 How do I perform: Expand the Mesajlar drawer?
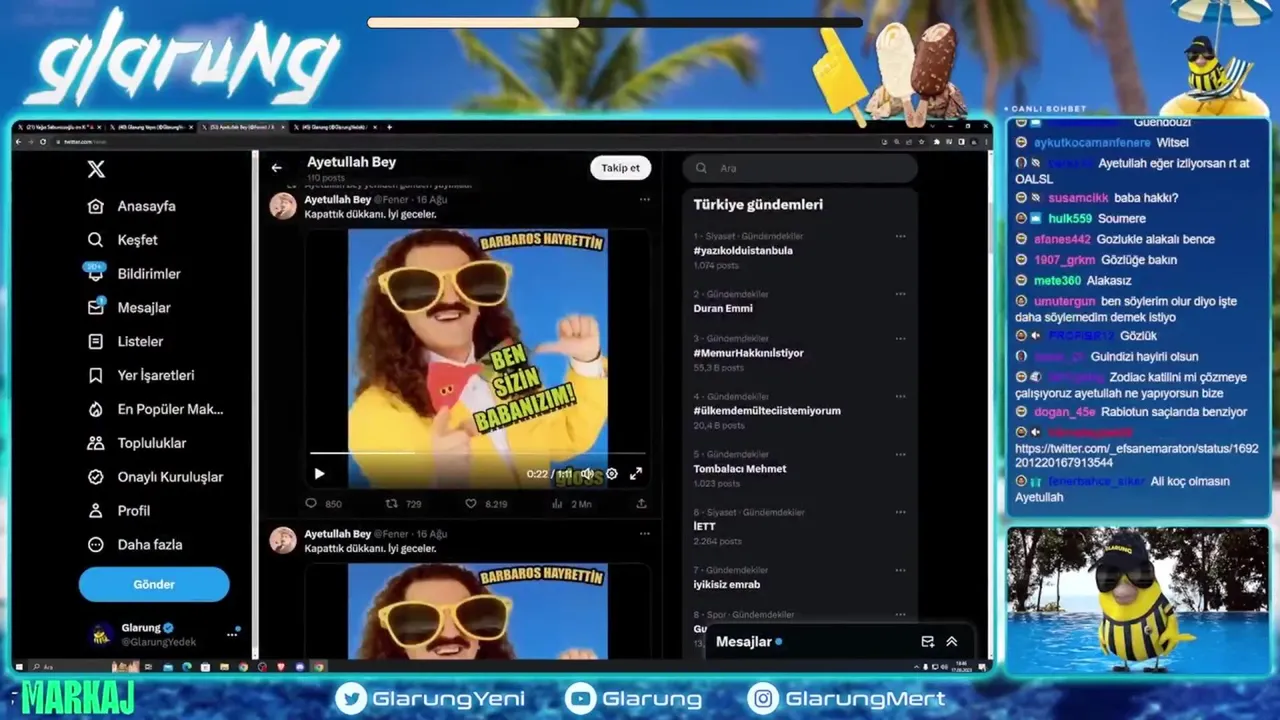point(951,642)
